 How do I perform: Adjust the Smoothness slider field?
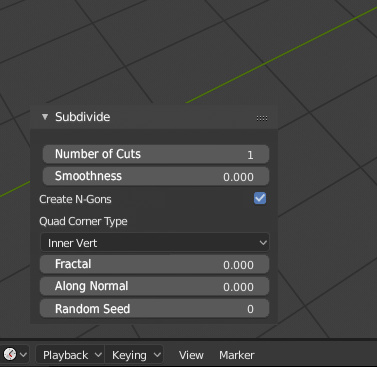pos(156,176)
